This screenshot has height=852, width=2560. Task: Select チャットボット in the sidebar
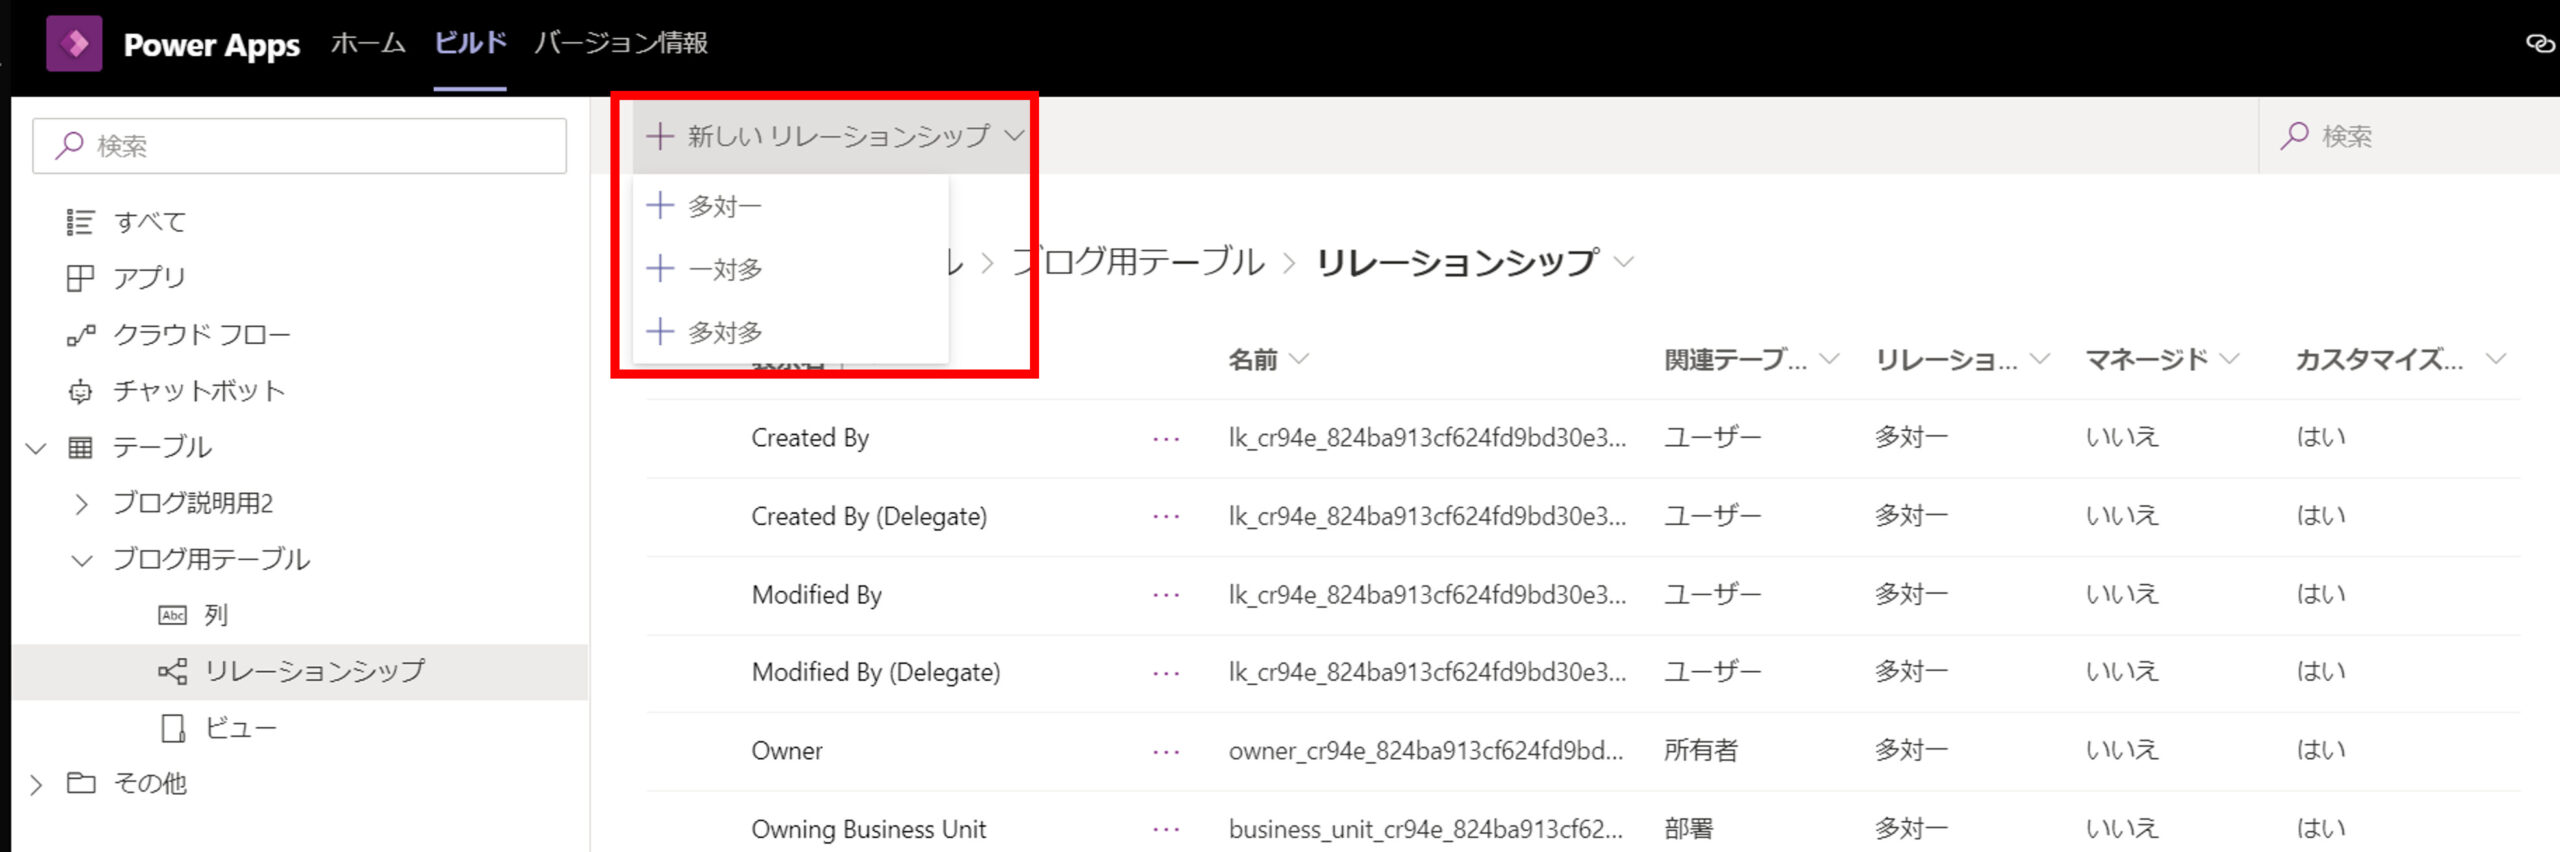[198, 391]
